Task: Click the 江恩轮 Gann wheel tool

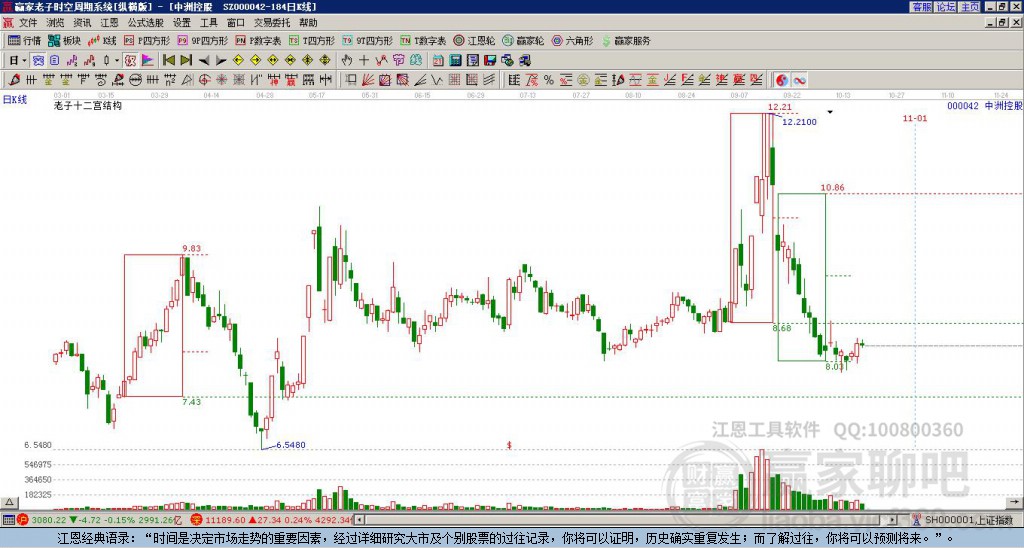Action: (x=476, y=41)
